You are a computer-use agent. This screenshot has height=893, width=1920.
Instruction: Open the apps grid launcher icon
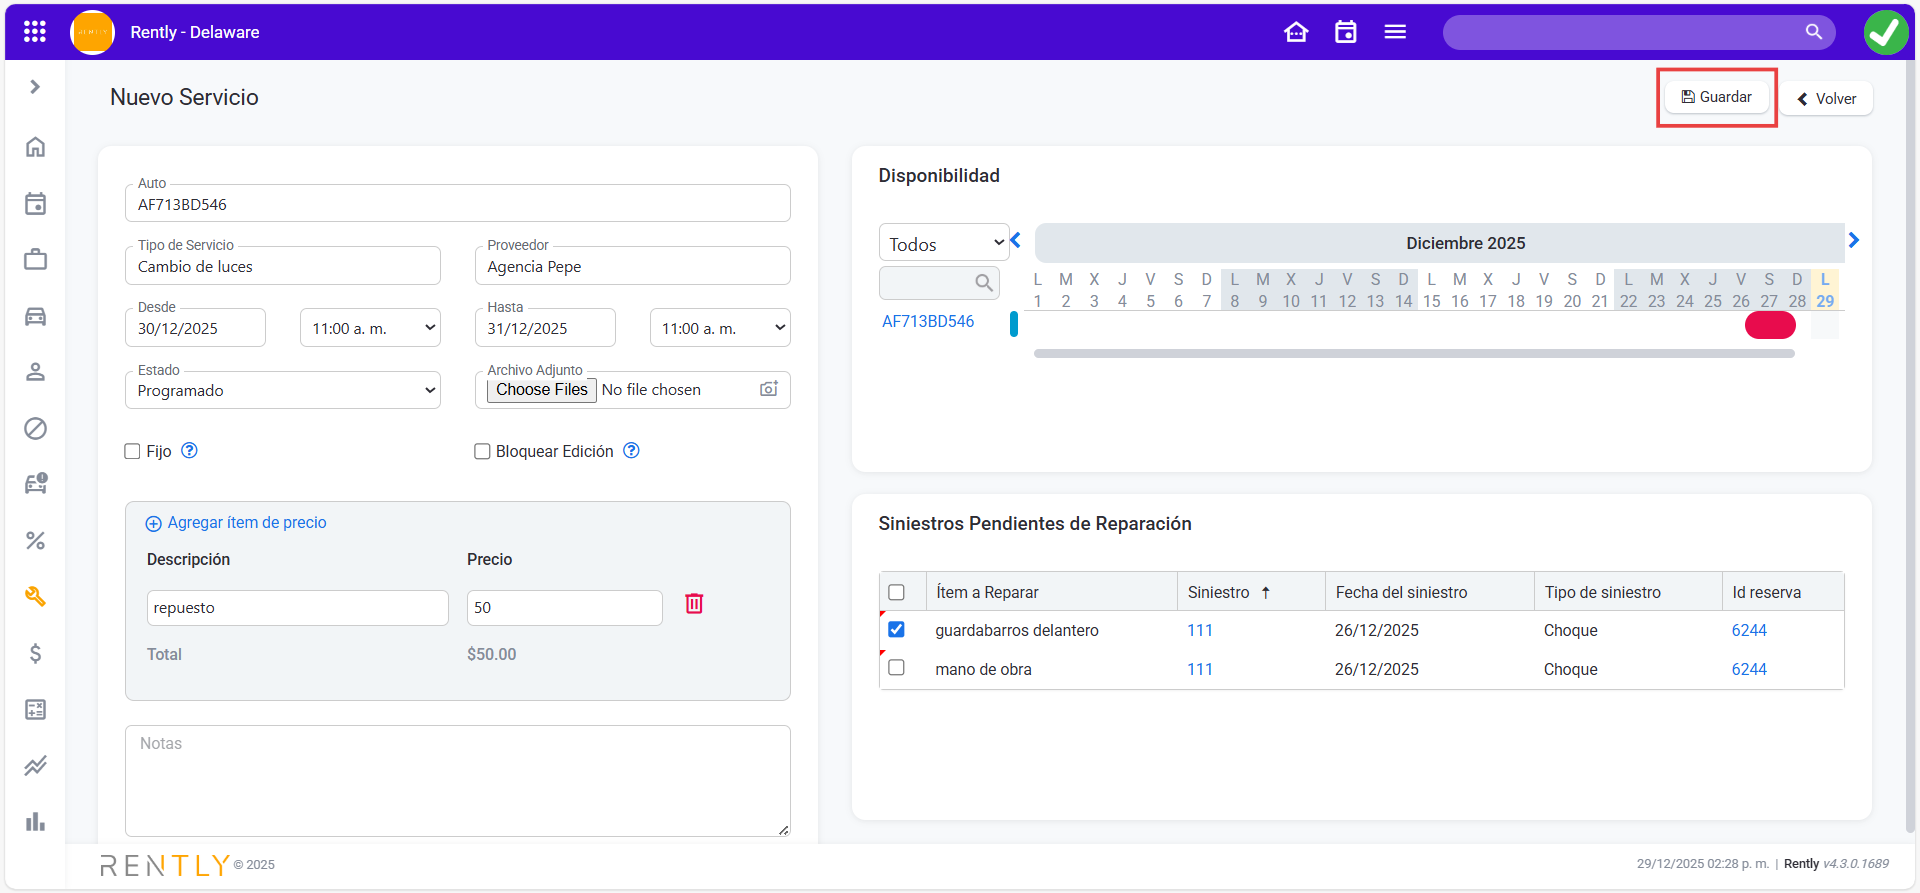(35, 32)
